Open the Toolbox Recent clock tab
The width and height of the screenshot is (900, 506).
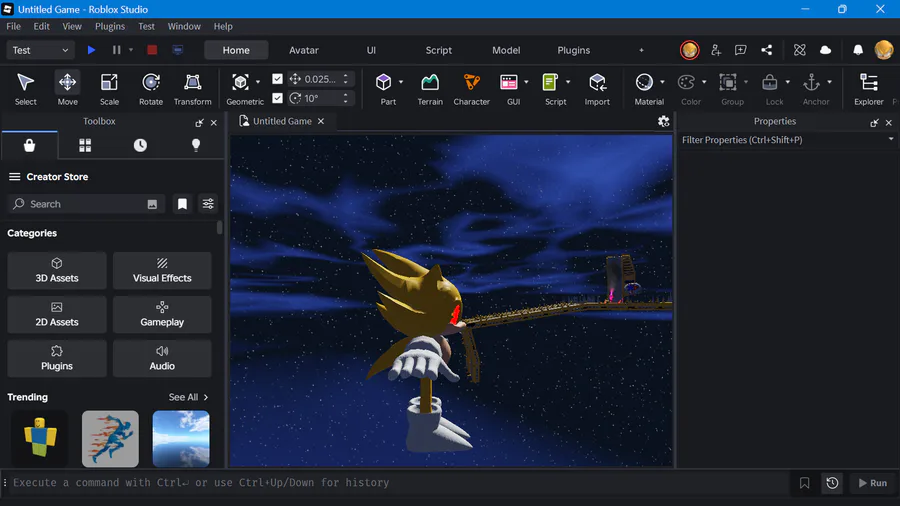pyautogui.click(x=140, y=146)
